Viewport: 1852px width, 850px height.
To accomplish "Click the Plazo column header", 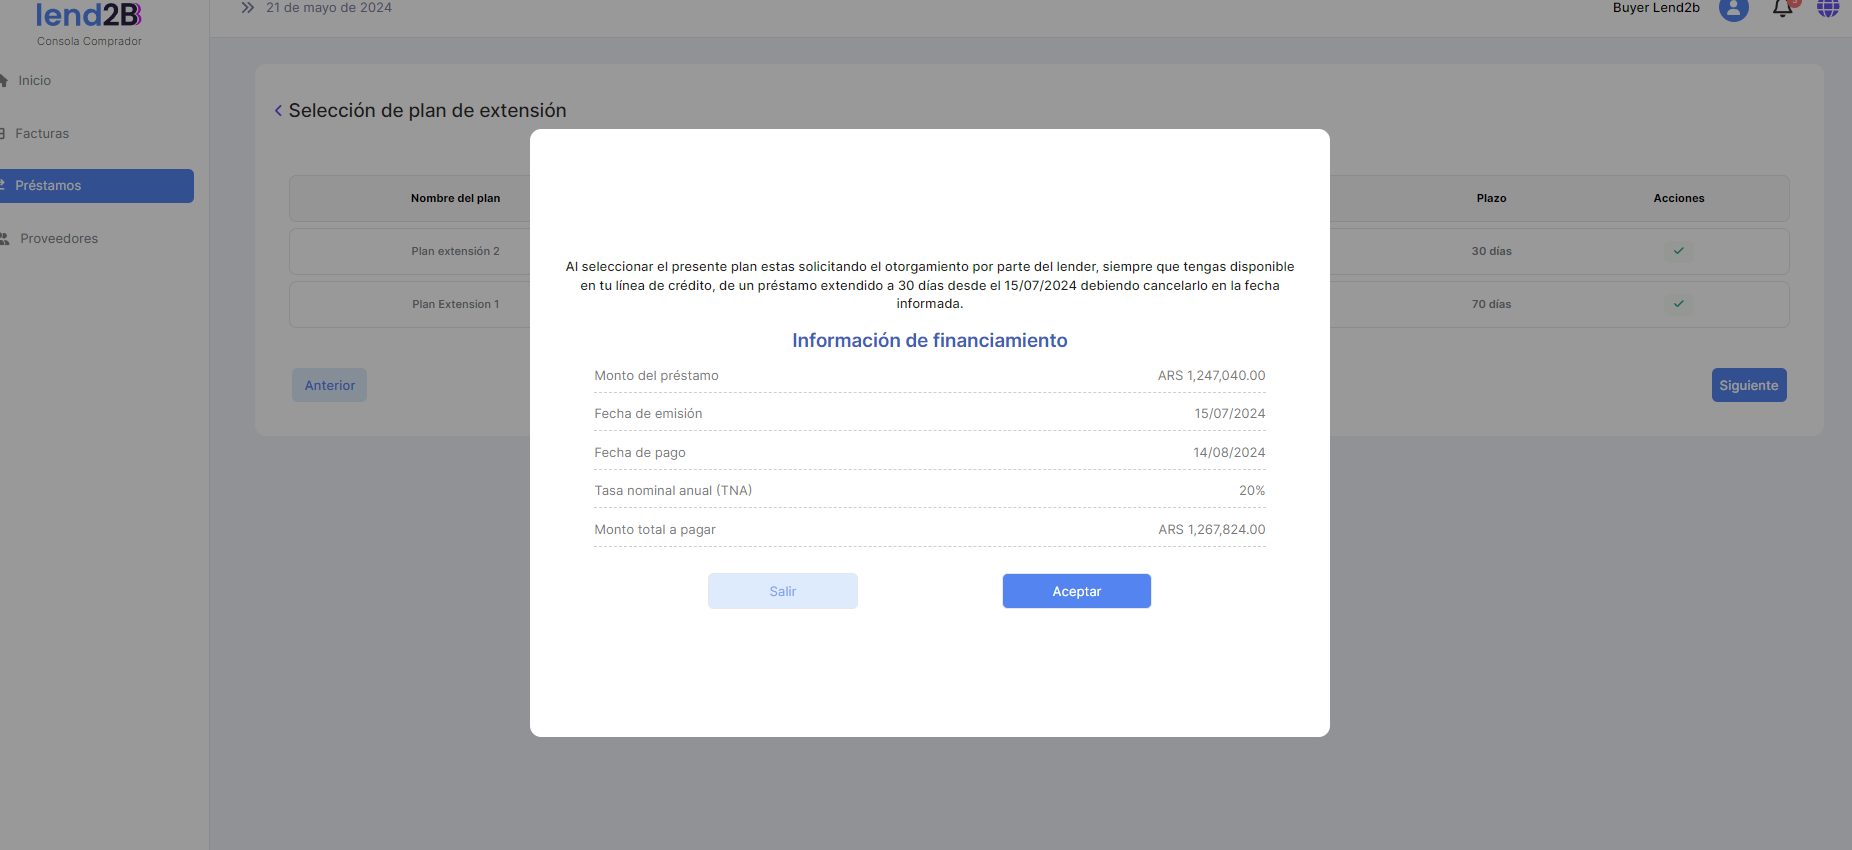I will click(x=1491, y=198).
